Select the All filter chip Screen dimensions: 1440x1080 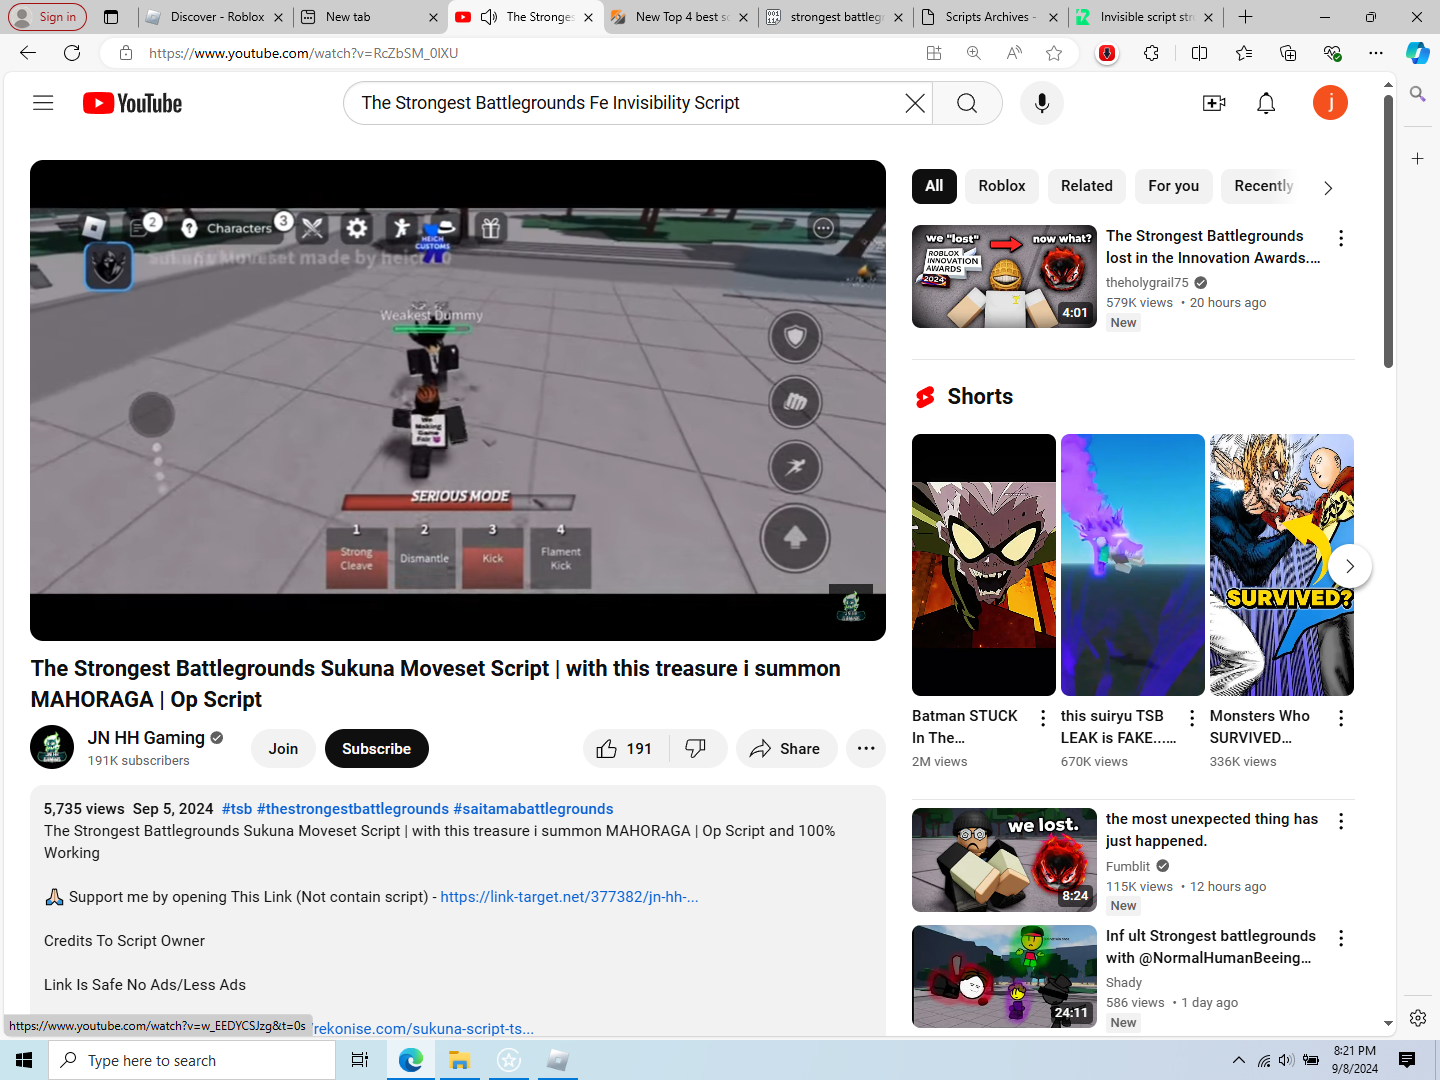[x=934, y=186]
